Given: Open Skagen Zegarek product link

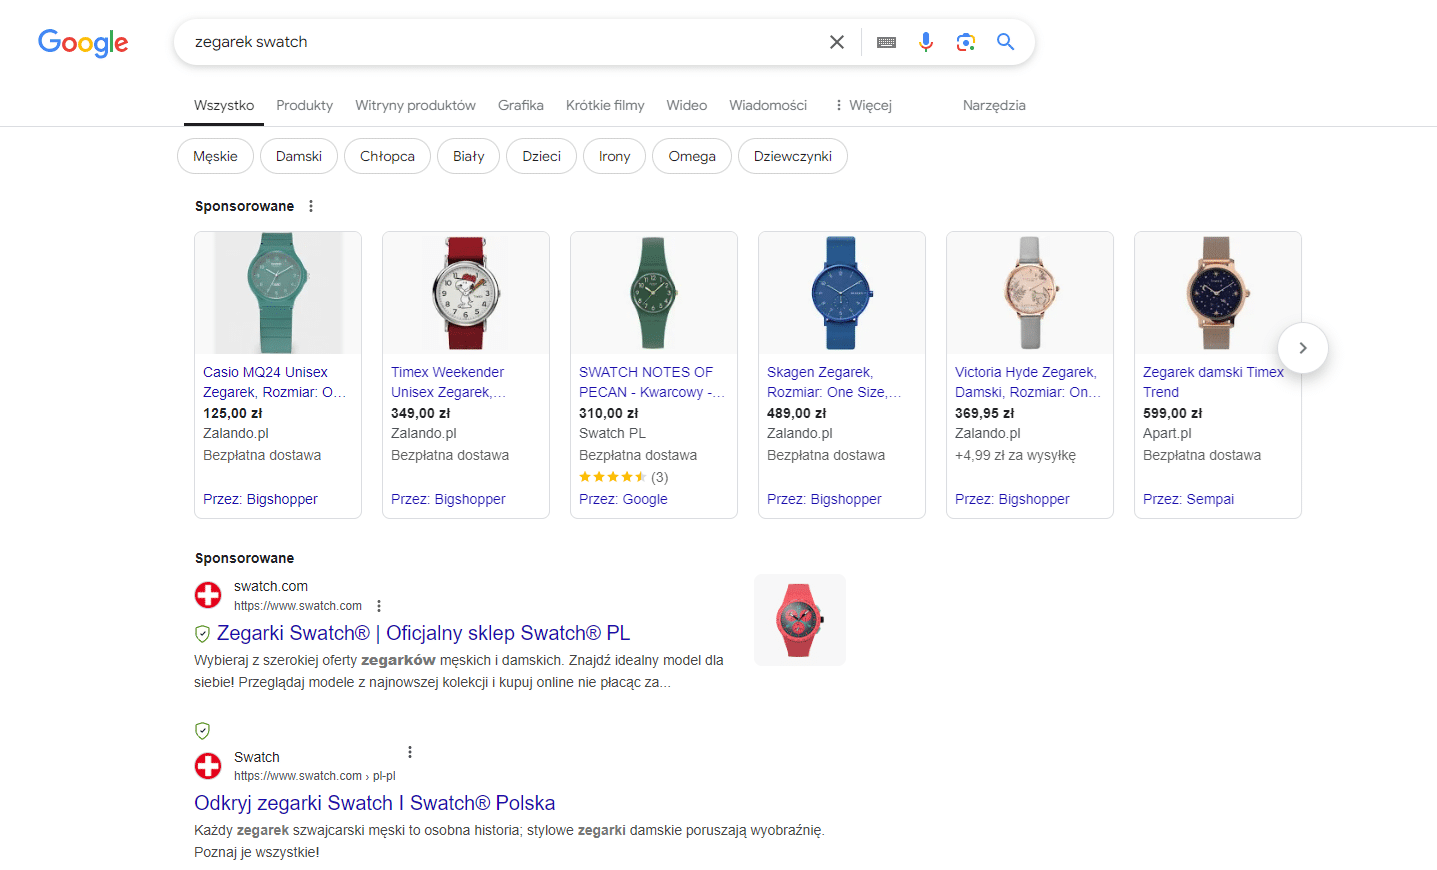Looking at the screenshot, I should pos(834,382).
